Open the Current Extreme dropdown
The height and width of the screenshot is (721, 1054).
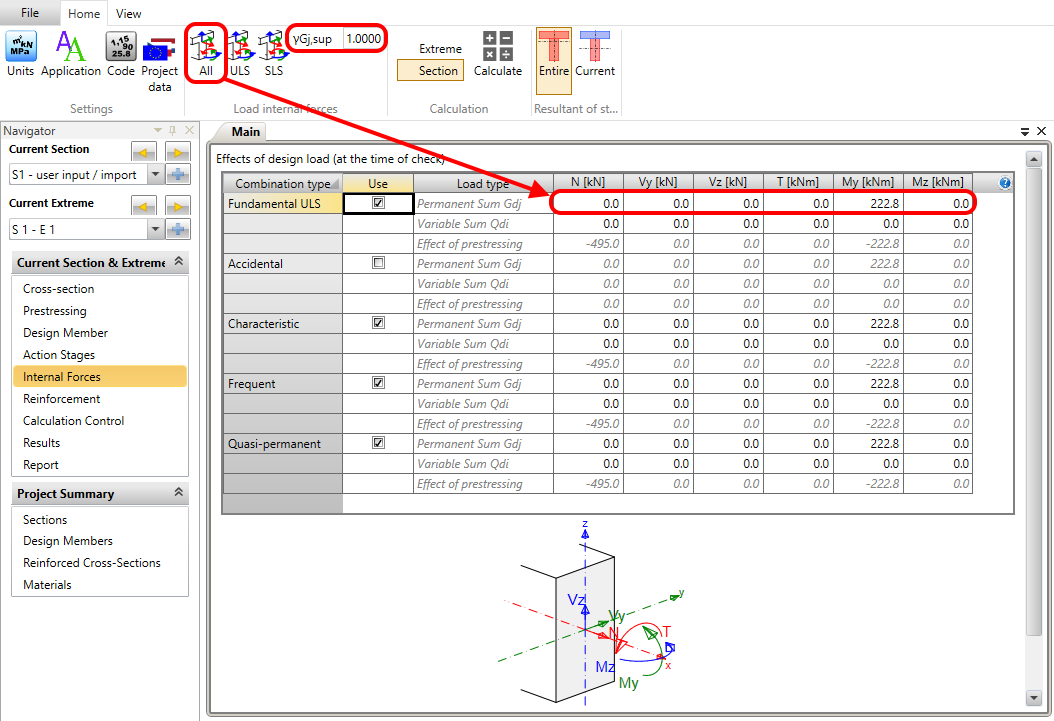pos(155,229)
